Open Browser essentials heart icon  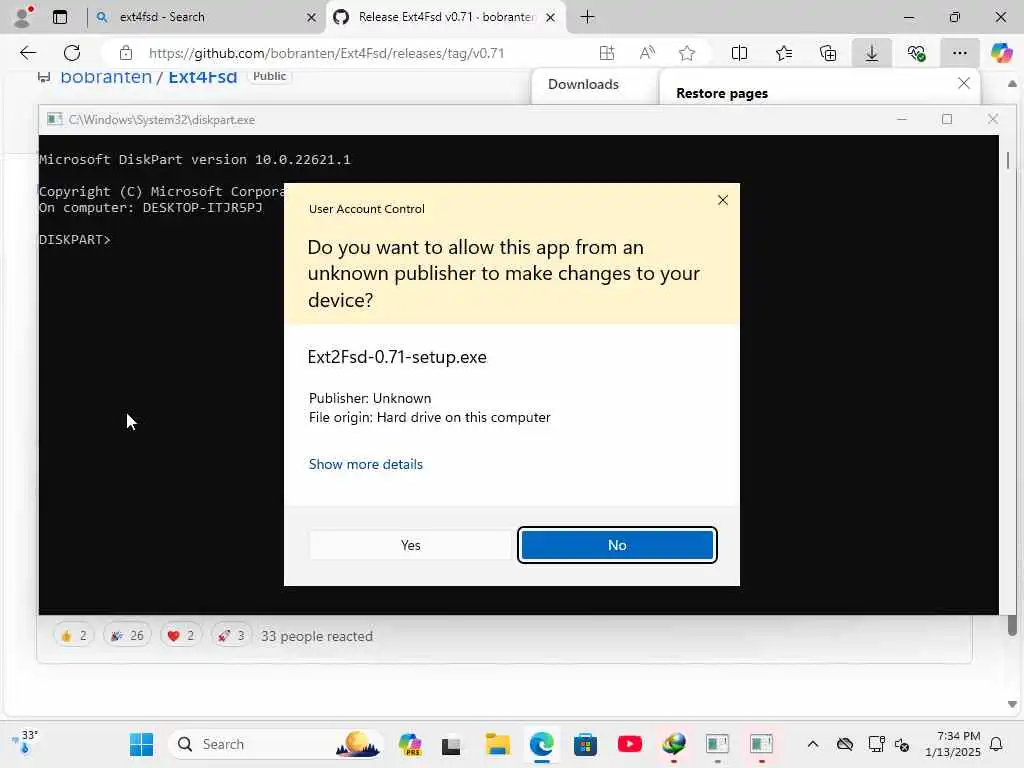click(x=916, y=53)
